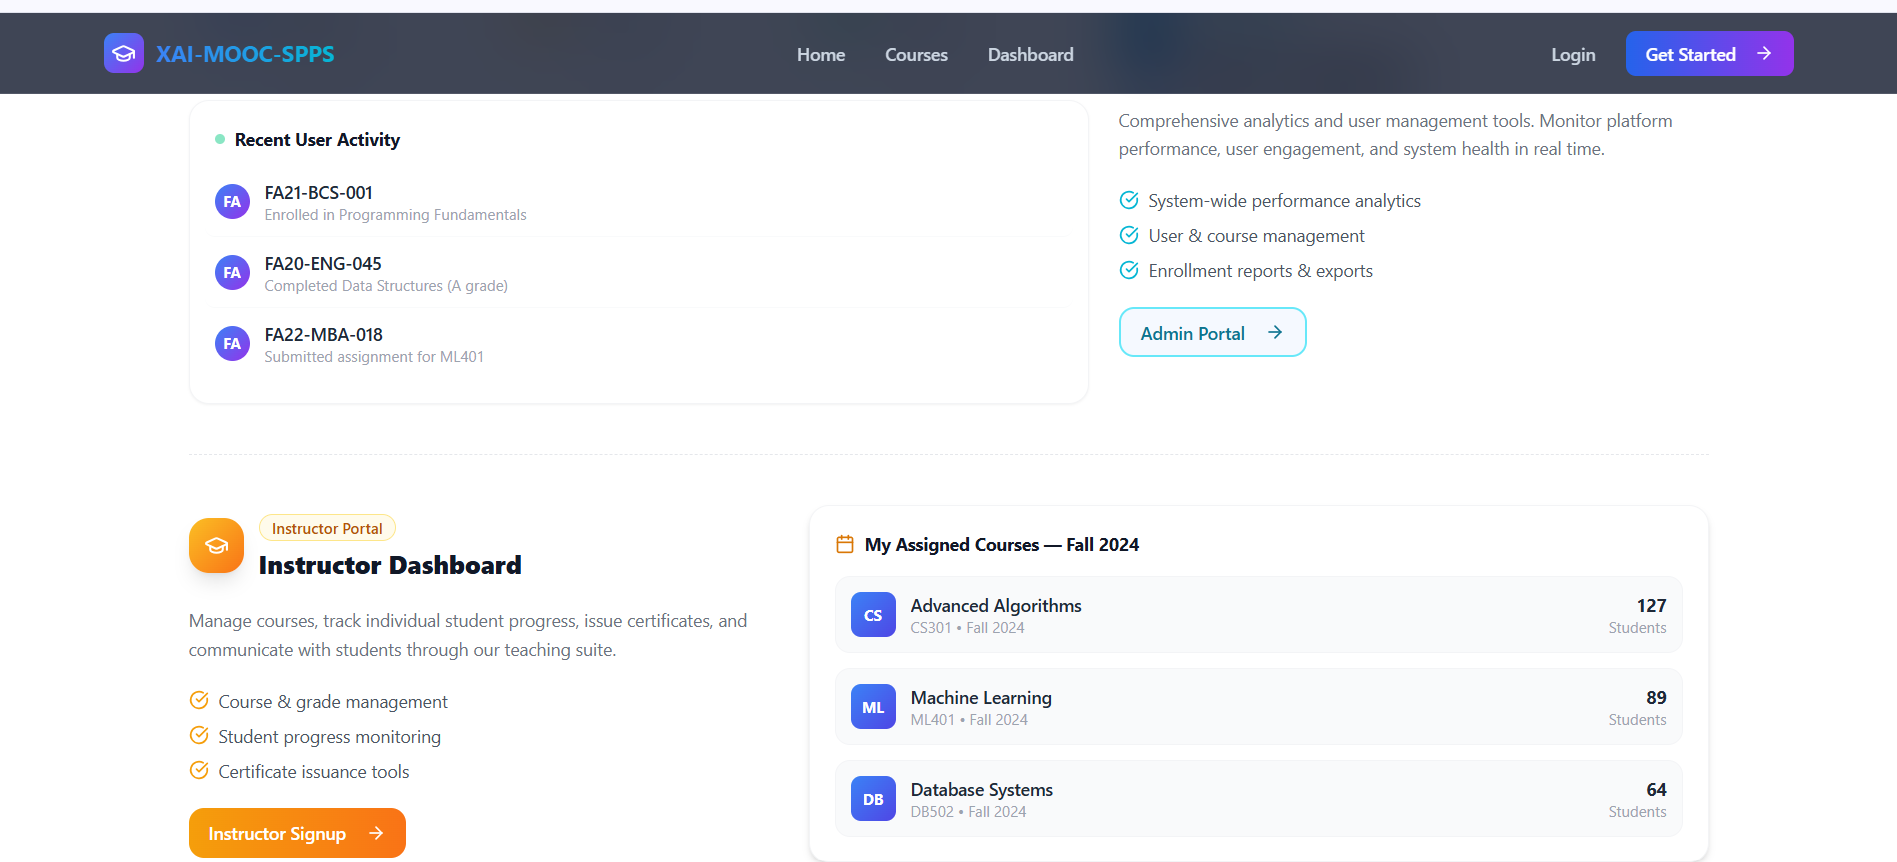Viewport: 1897px width, 862px height.
Task: Click 'Student progress monitoring' text
Action: (329, 737)
